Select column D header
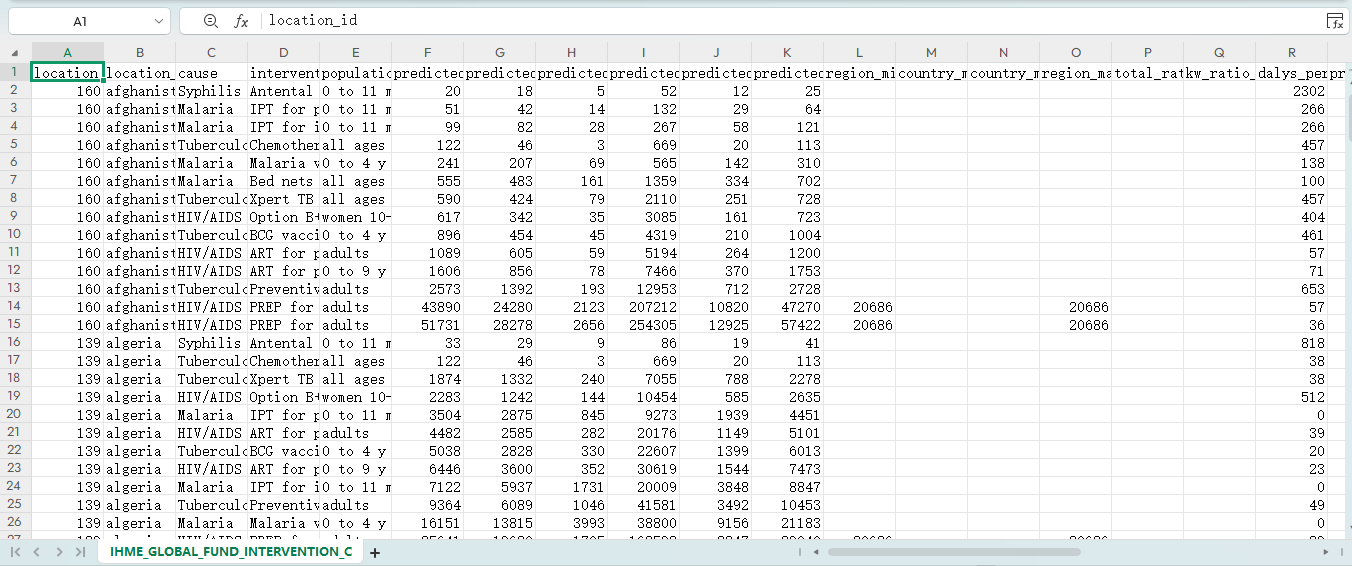The width and height of the screenshot is (1352, 566). pos(283,53)
